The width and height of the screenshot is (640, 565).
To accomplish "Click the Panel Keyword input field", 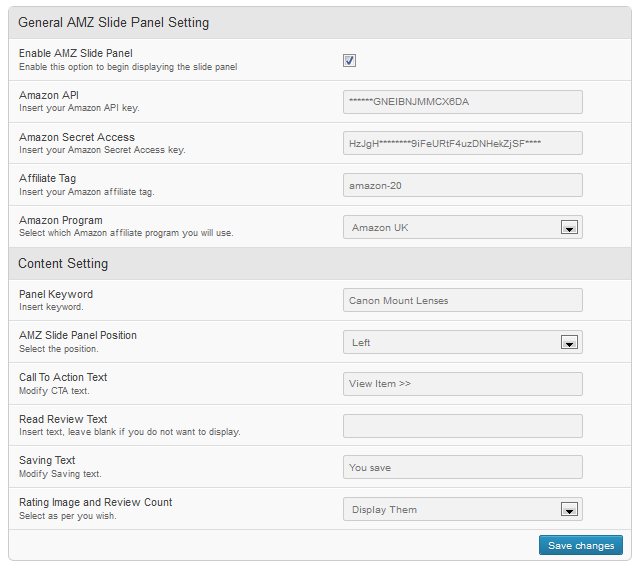I will [462, 300].
